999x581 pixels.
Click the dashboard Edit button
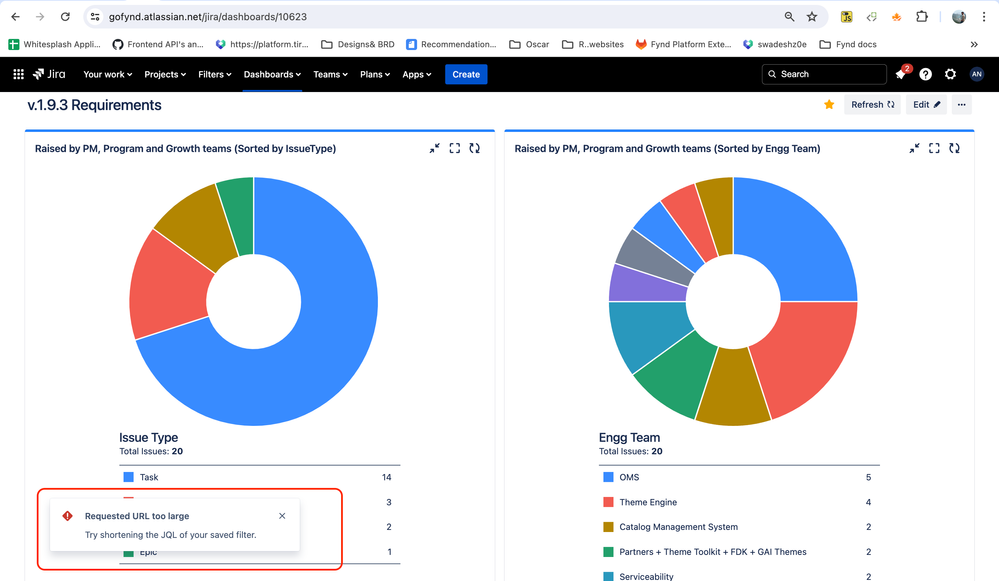click(x=926, y=105)
